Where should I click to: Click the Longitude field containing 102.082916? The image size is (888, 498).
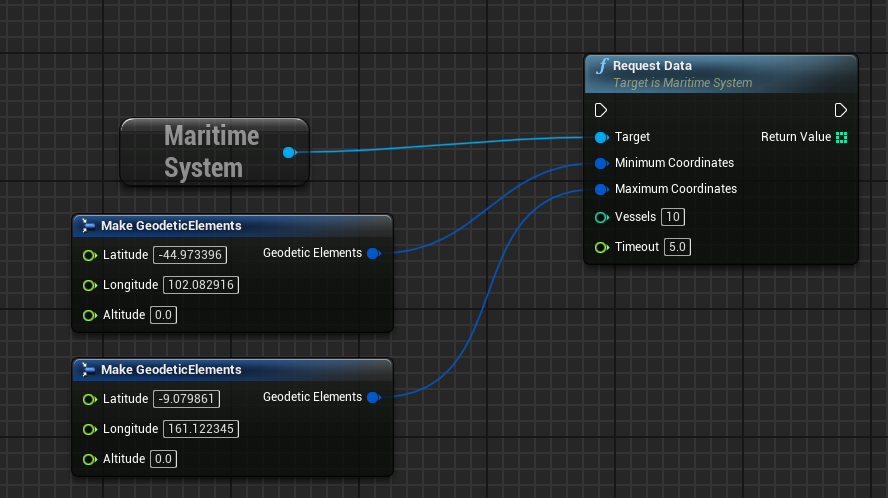pyautogui.click(x=200, y=285)
